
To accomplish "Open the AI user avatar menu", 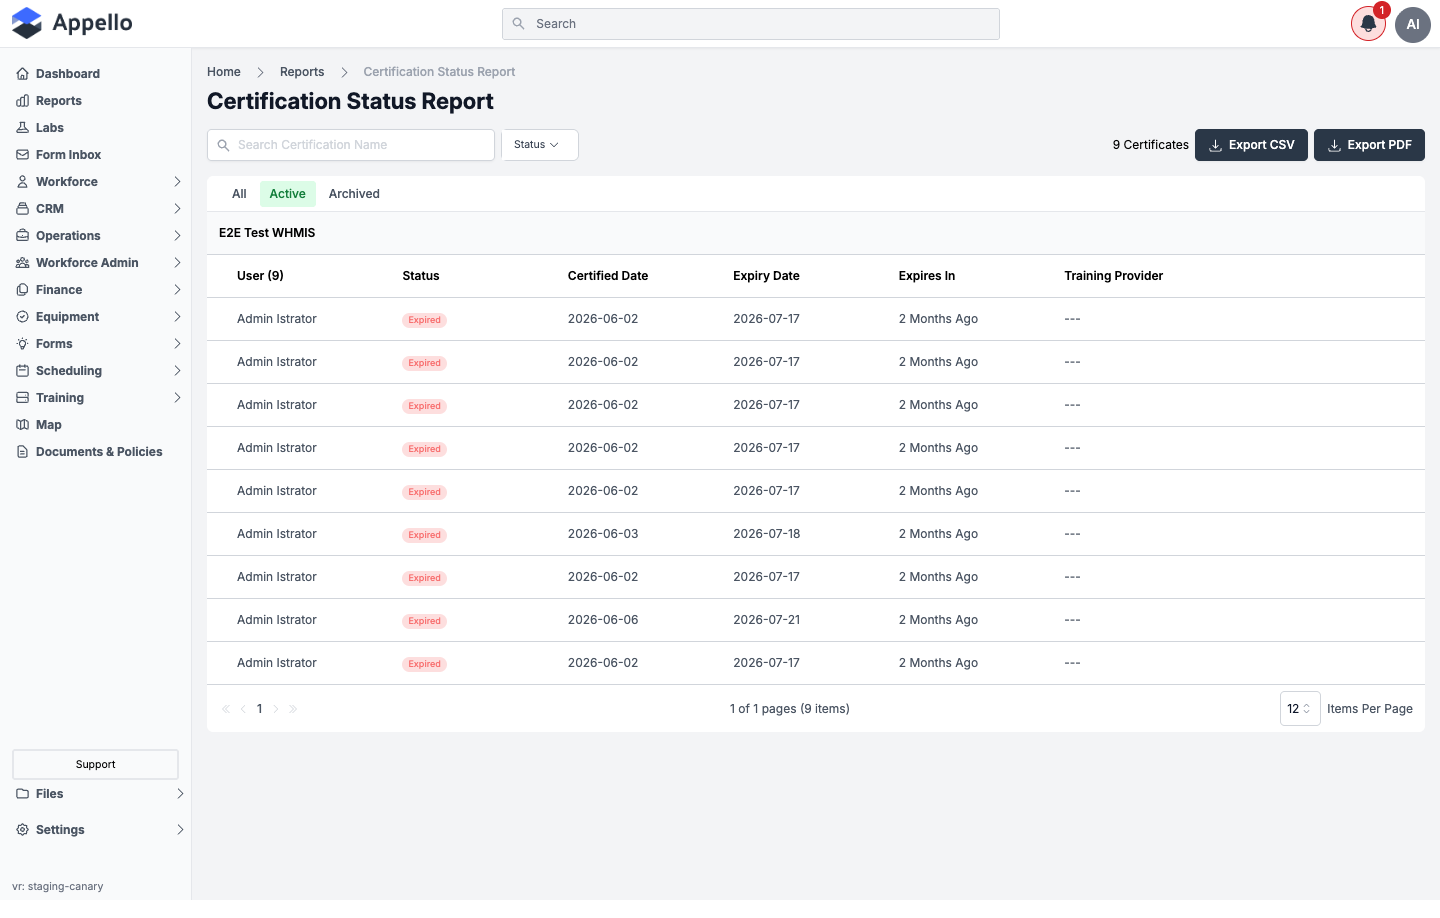I will pos(1413,24).
